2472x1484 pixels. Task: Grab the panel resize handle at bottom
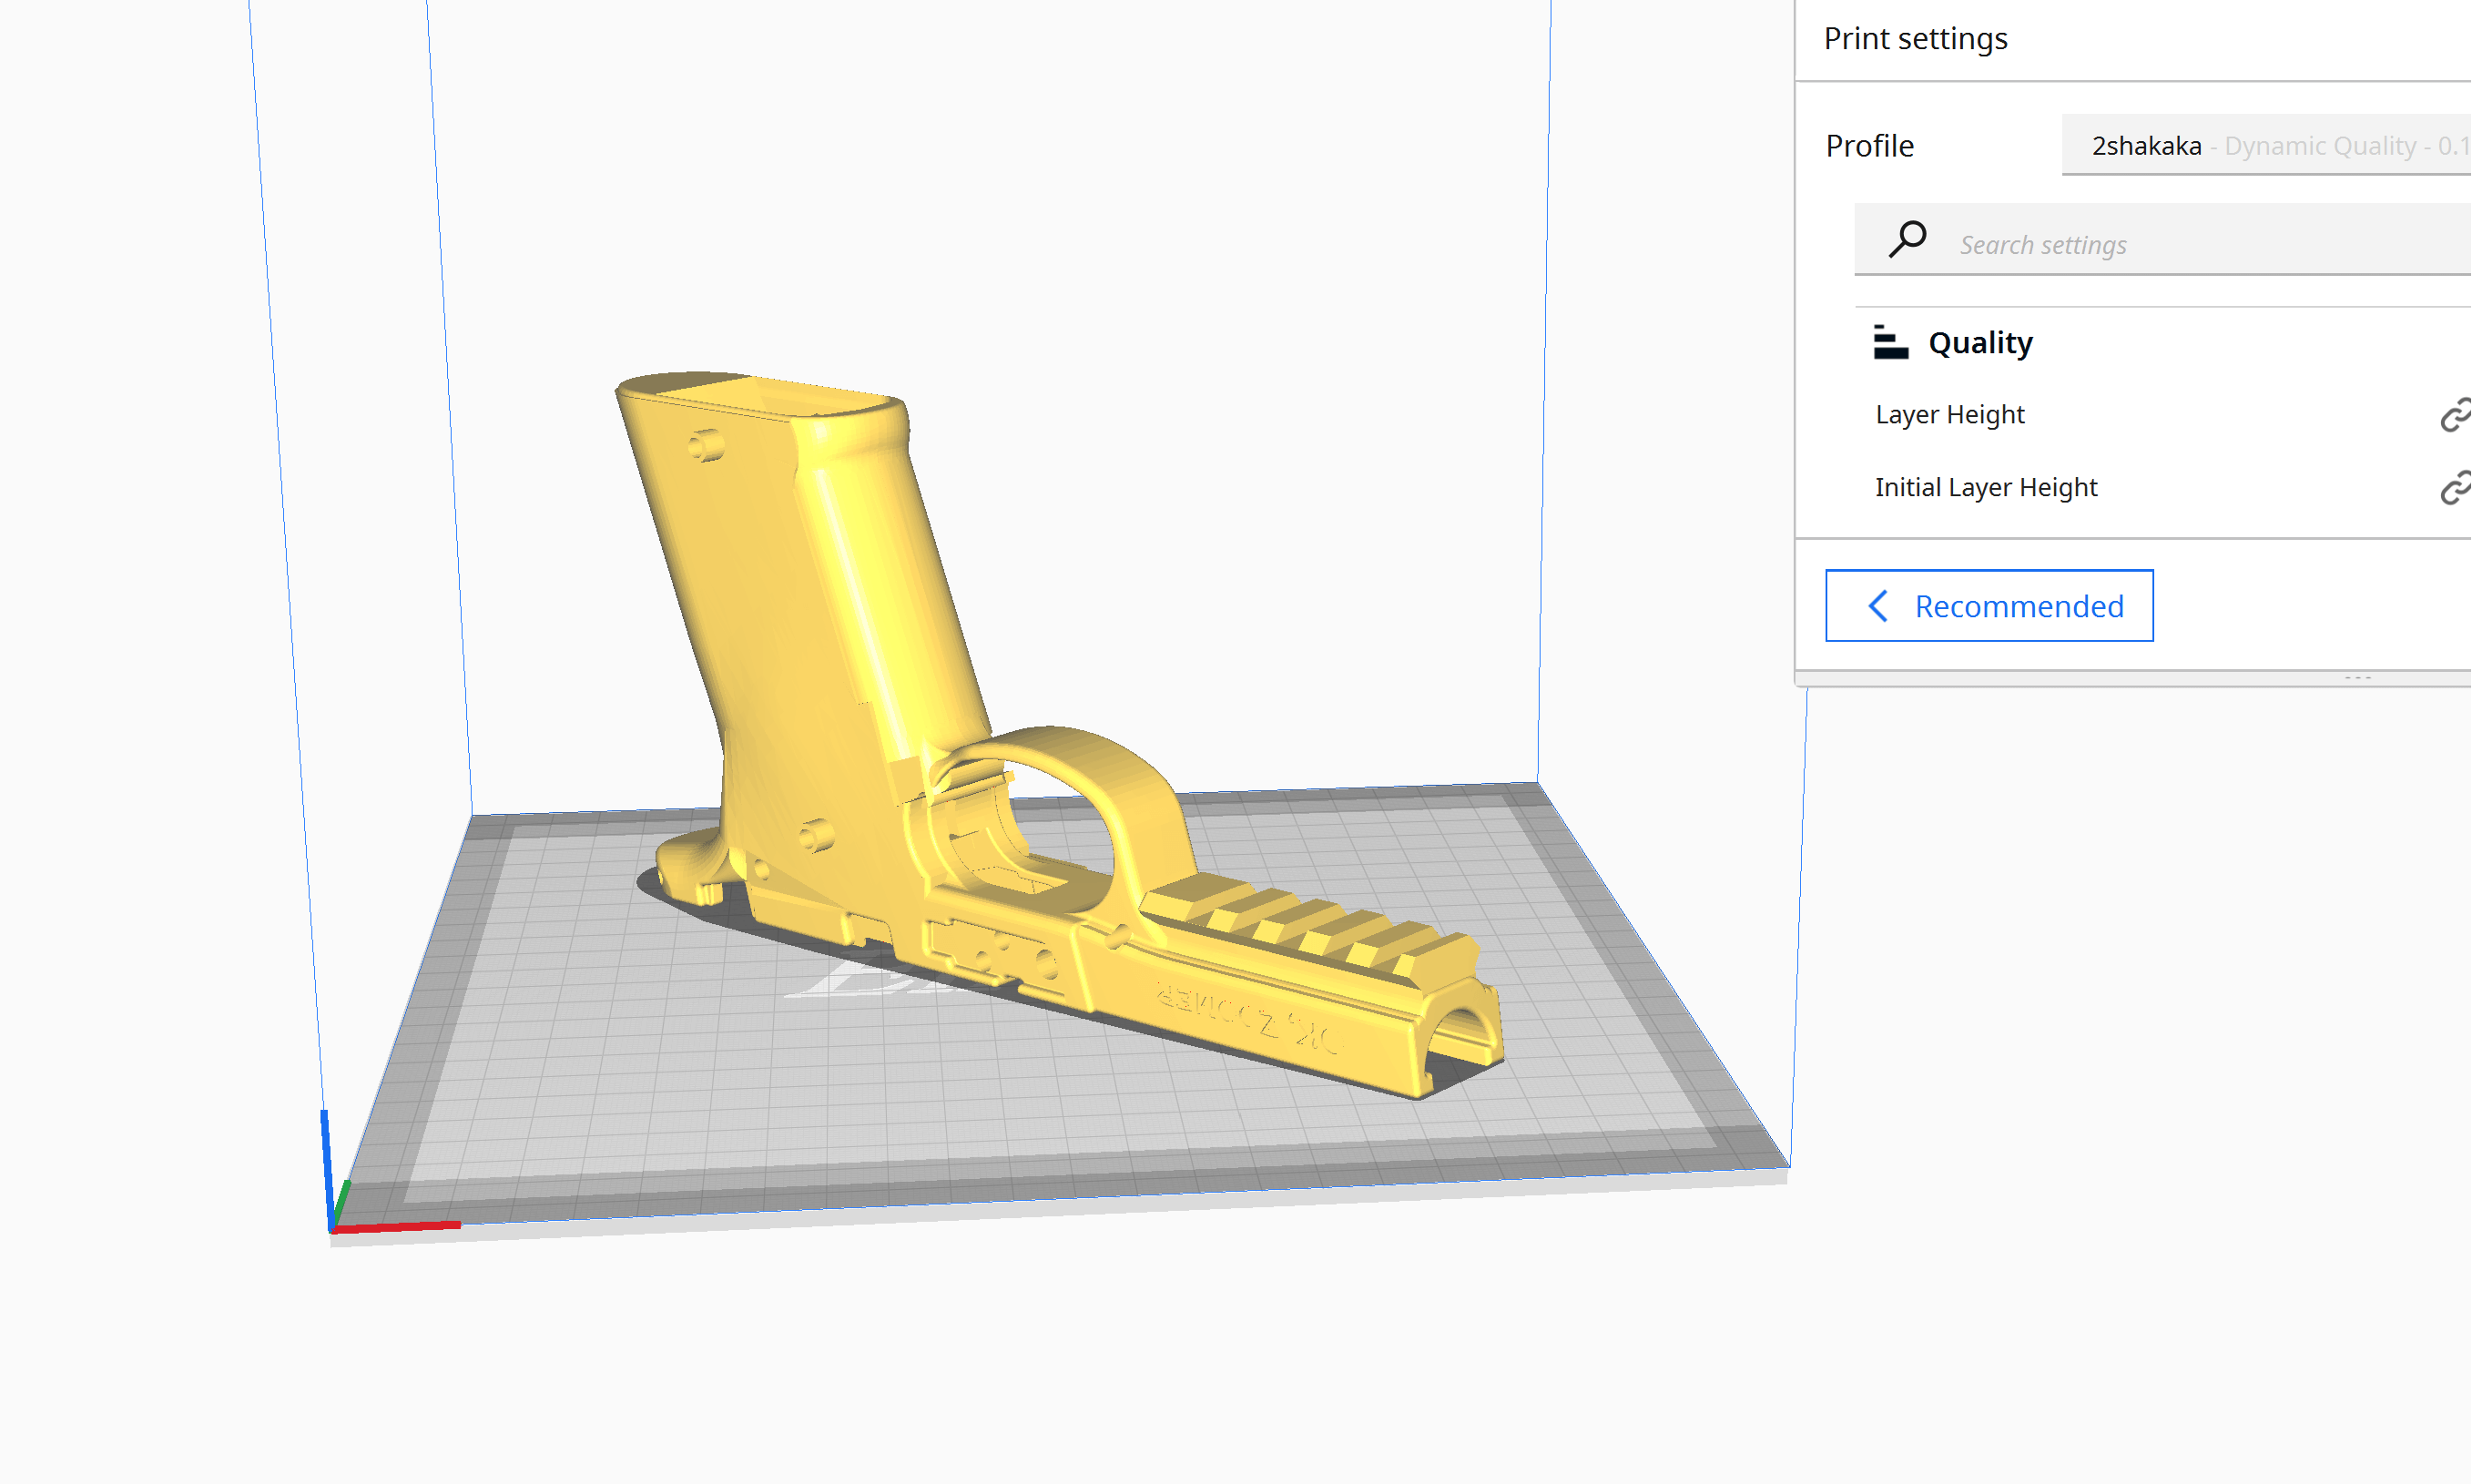pos(2357,679)
